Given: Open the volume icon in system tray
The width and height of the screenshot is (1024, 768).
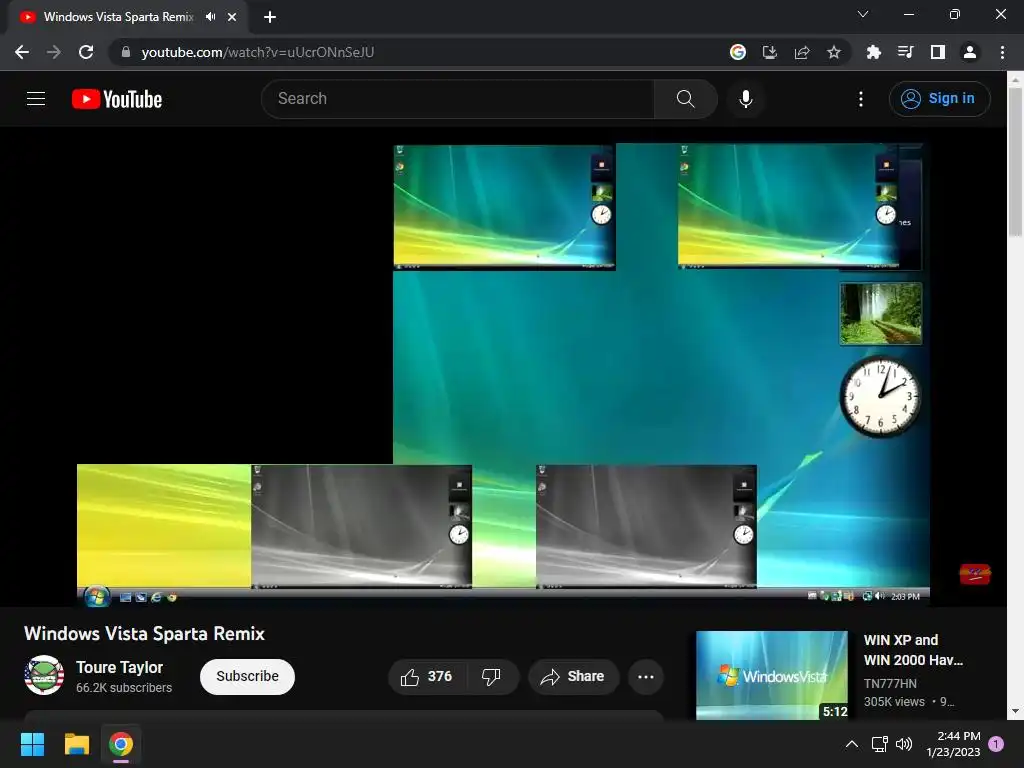Looking at the screenshot, I should (904, 744).
